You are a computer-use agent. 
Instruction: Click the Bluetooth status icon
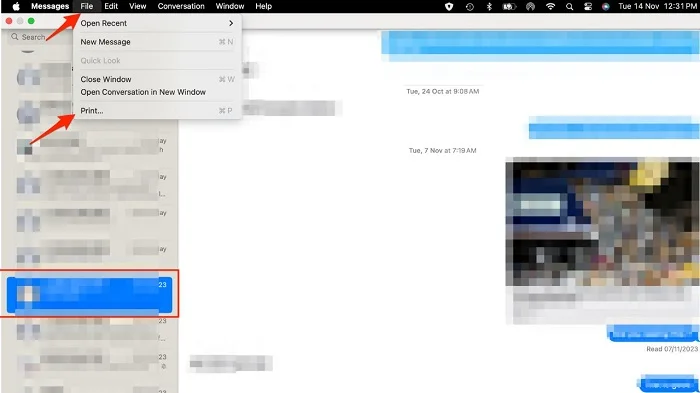pos(489,6)
